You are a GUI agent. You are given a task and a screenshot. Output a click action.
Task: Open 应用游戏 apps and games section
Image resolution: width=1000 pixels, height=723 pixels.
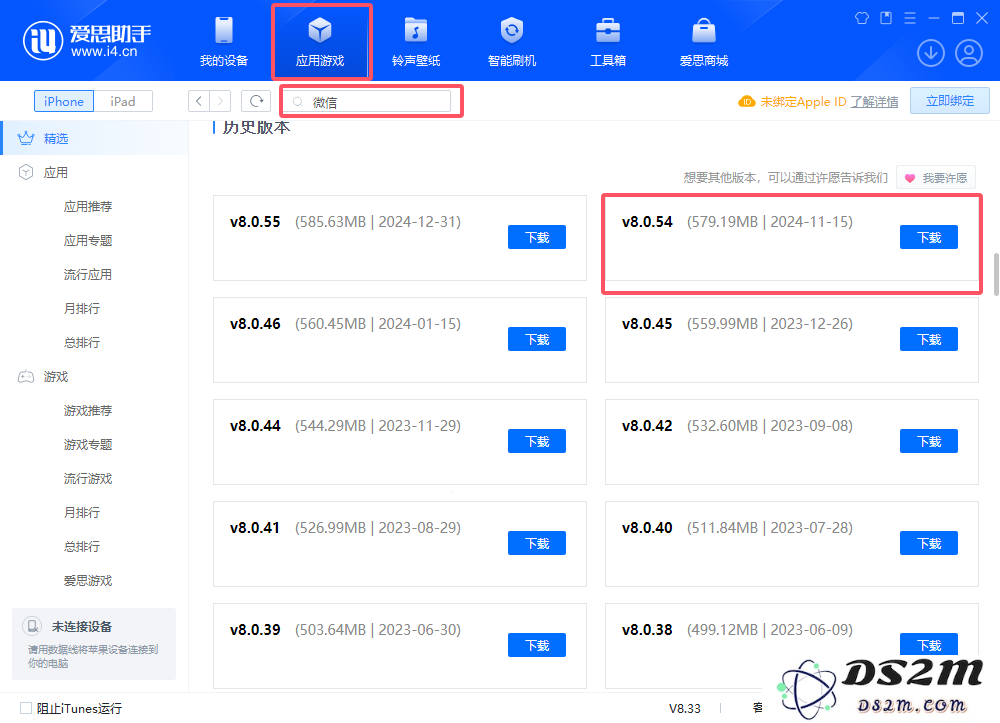point(320,42)
